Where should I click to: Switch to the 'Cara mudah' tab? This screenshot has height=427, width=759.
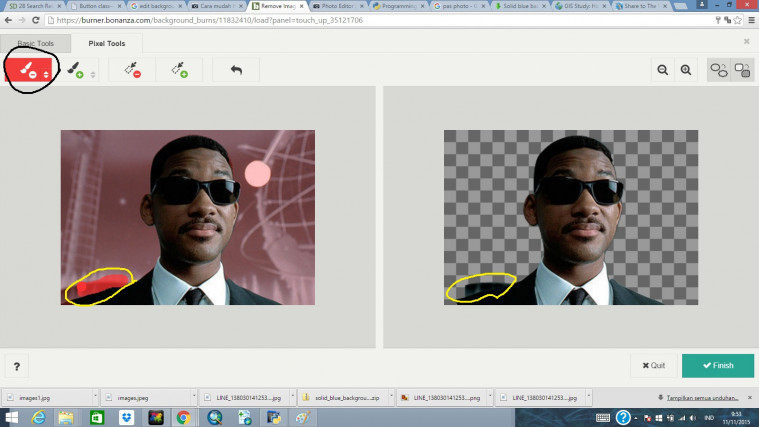(216, 6)
